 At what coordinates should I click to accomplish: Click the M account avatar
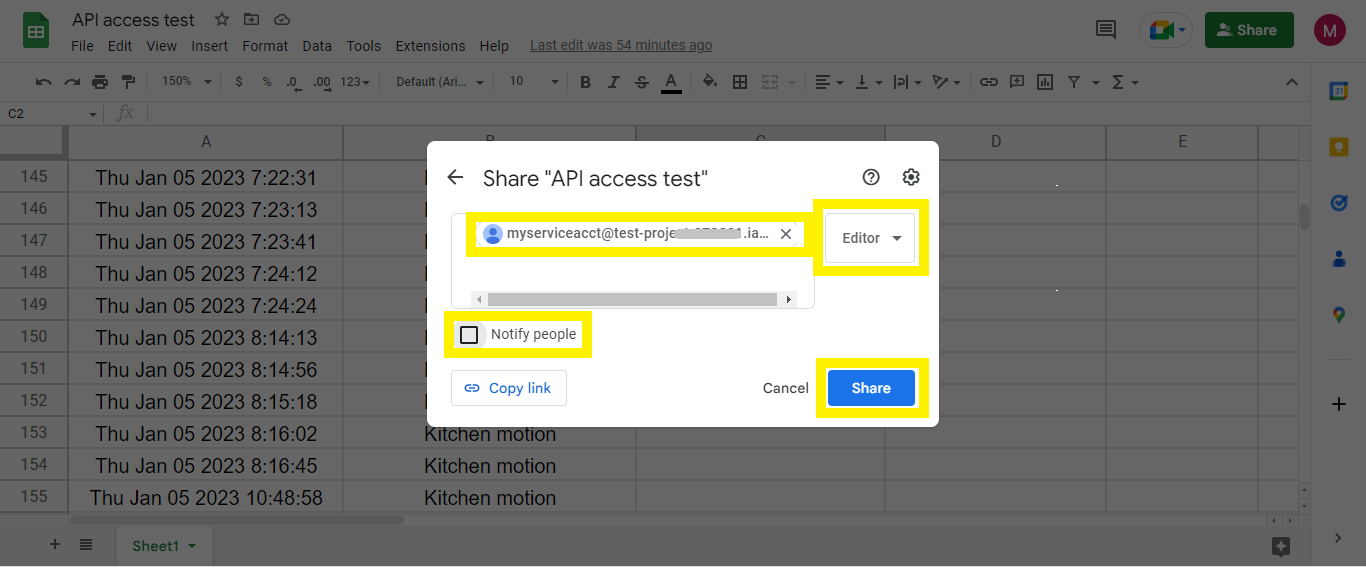pos(1330,30)
